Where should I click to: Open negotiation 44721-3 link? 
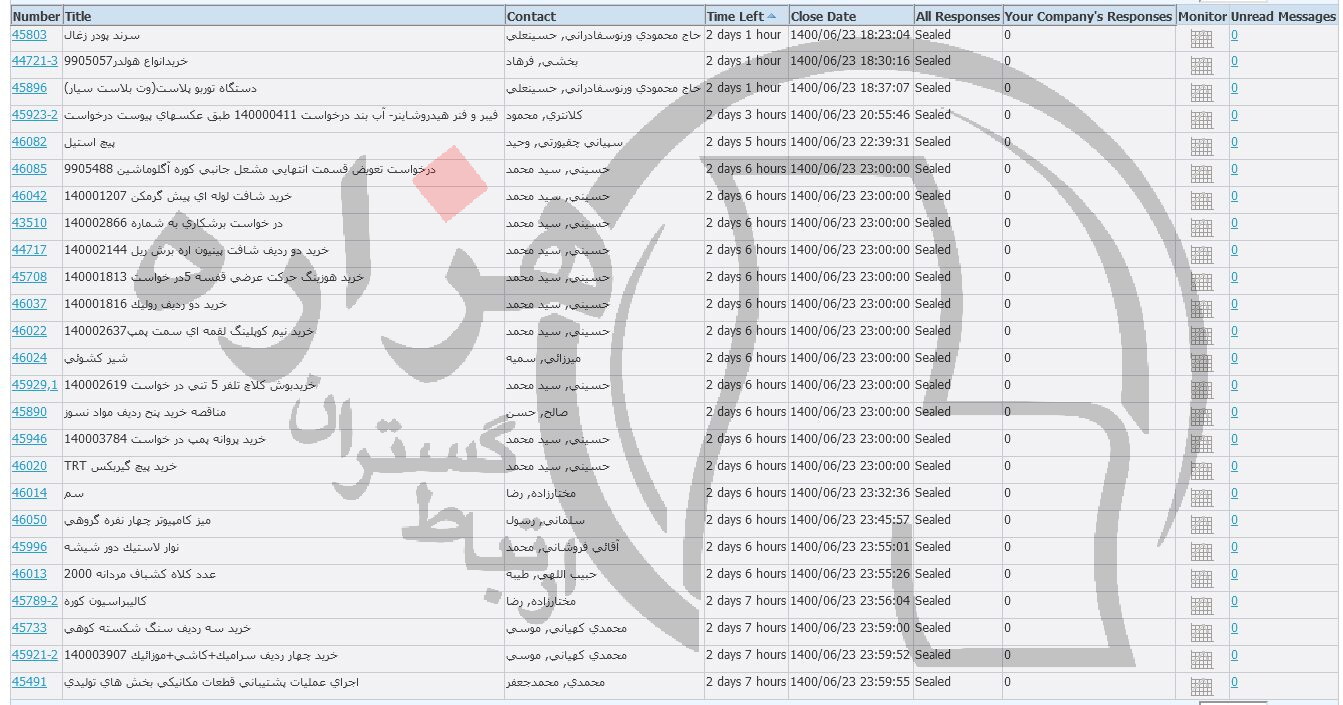tap(34, 62)
